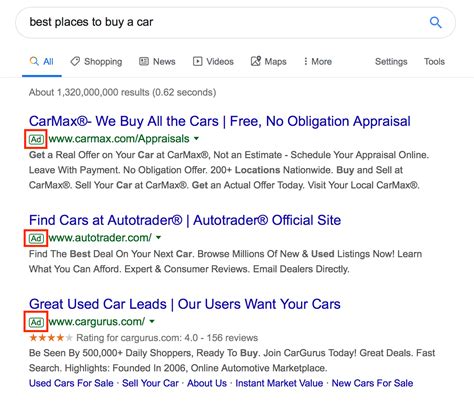This screenshot has width=474, height=403.
Task: Open the New Cars For Sale sitelink
Action: tap(372, 383)
